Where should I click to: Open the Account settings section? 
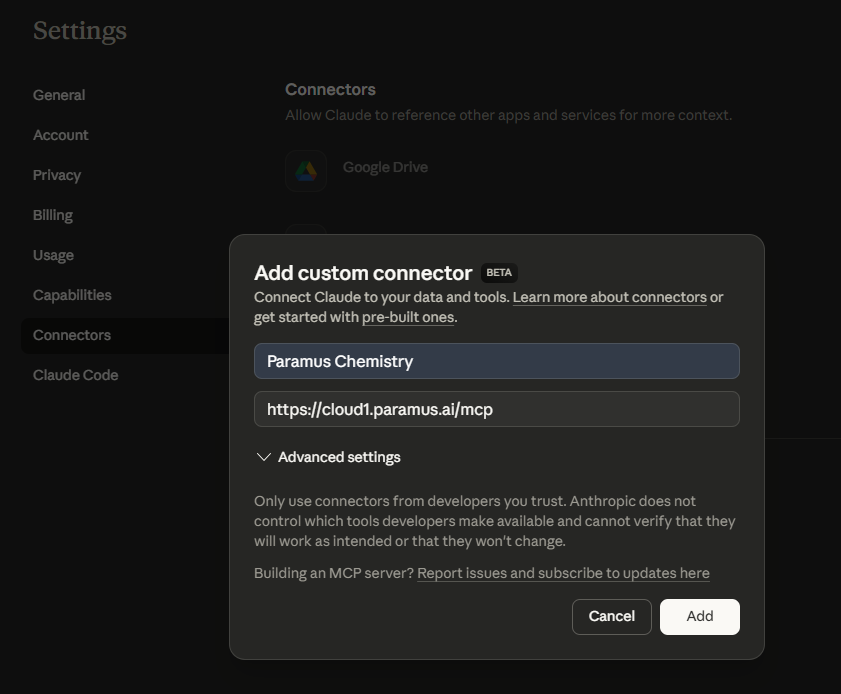point(60,135)
